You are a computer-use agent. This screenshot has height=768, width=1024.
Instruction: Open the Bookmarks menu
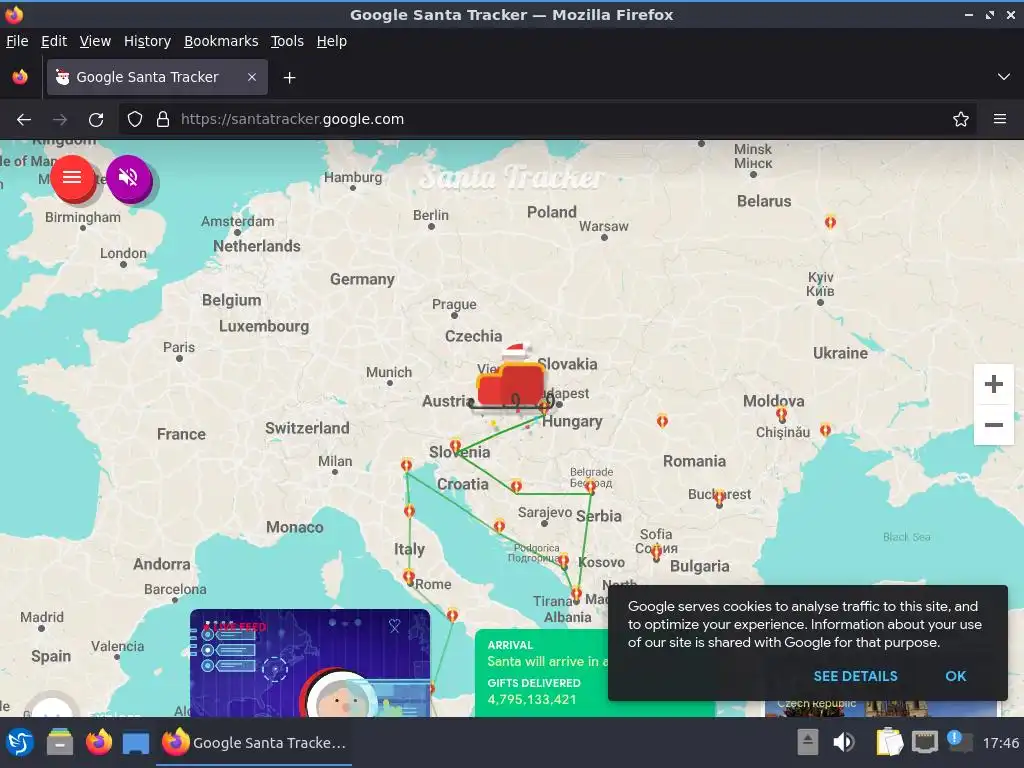click(221, 41)
